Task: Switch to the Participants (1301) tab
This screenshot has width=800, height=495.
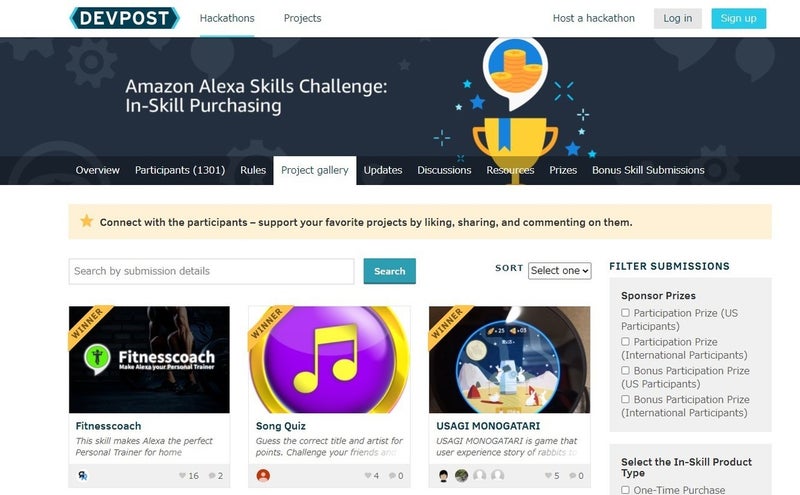Action: (180, 170)
